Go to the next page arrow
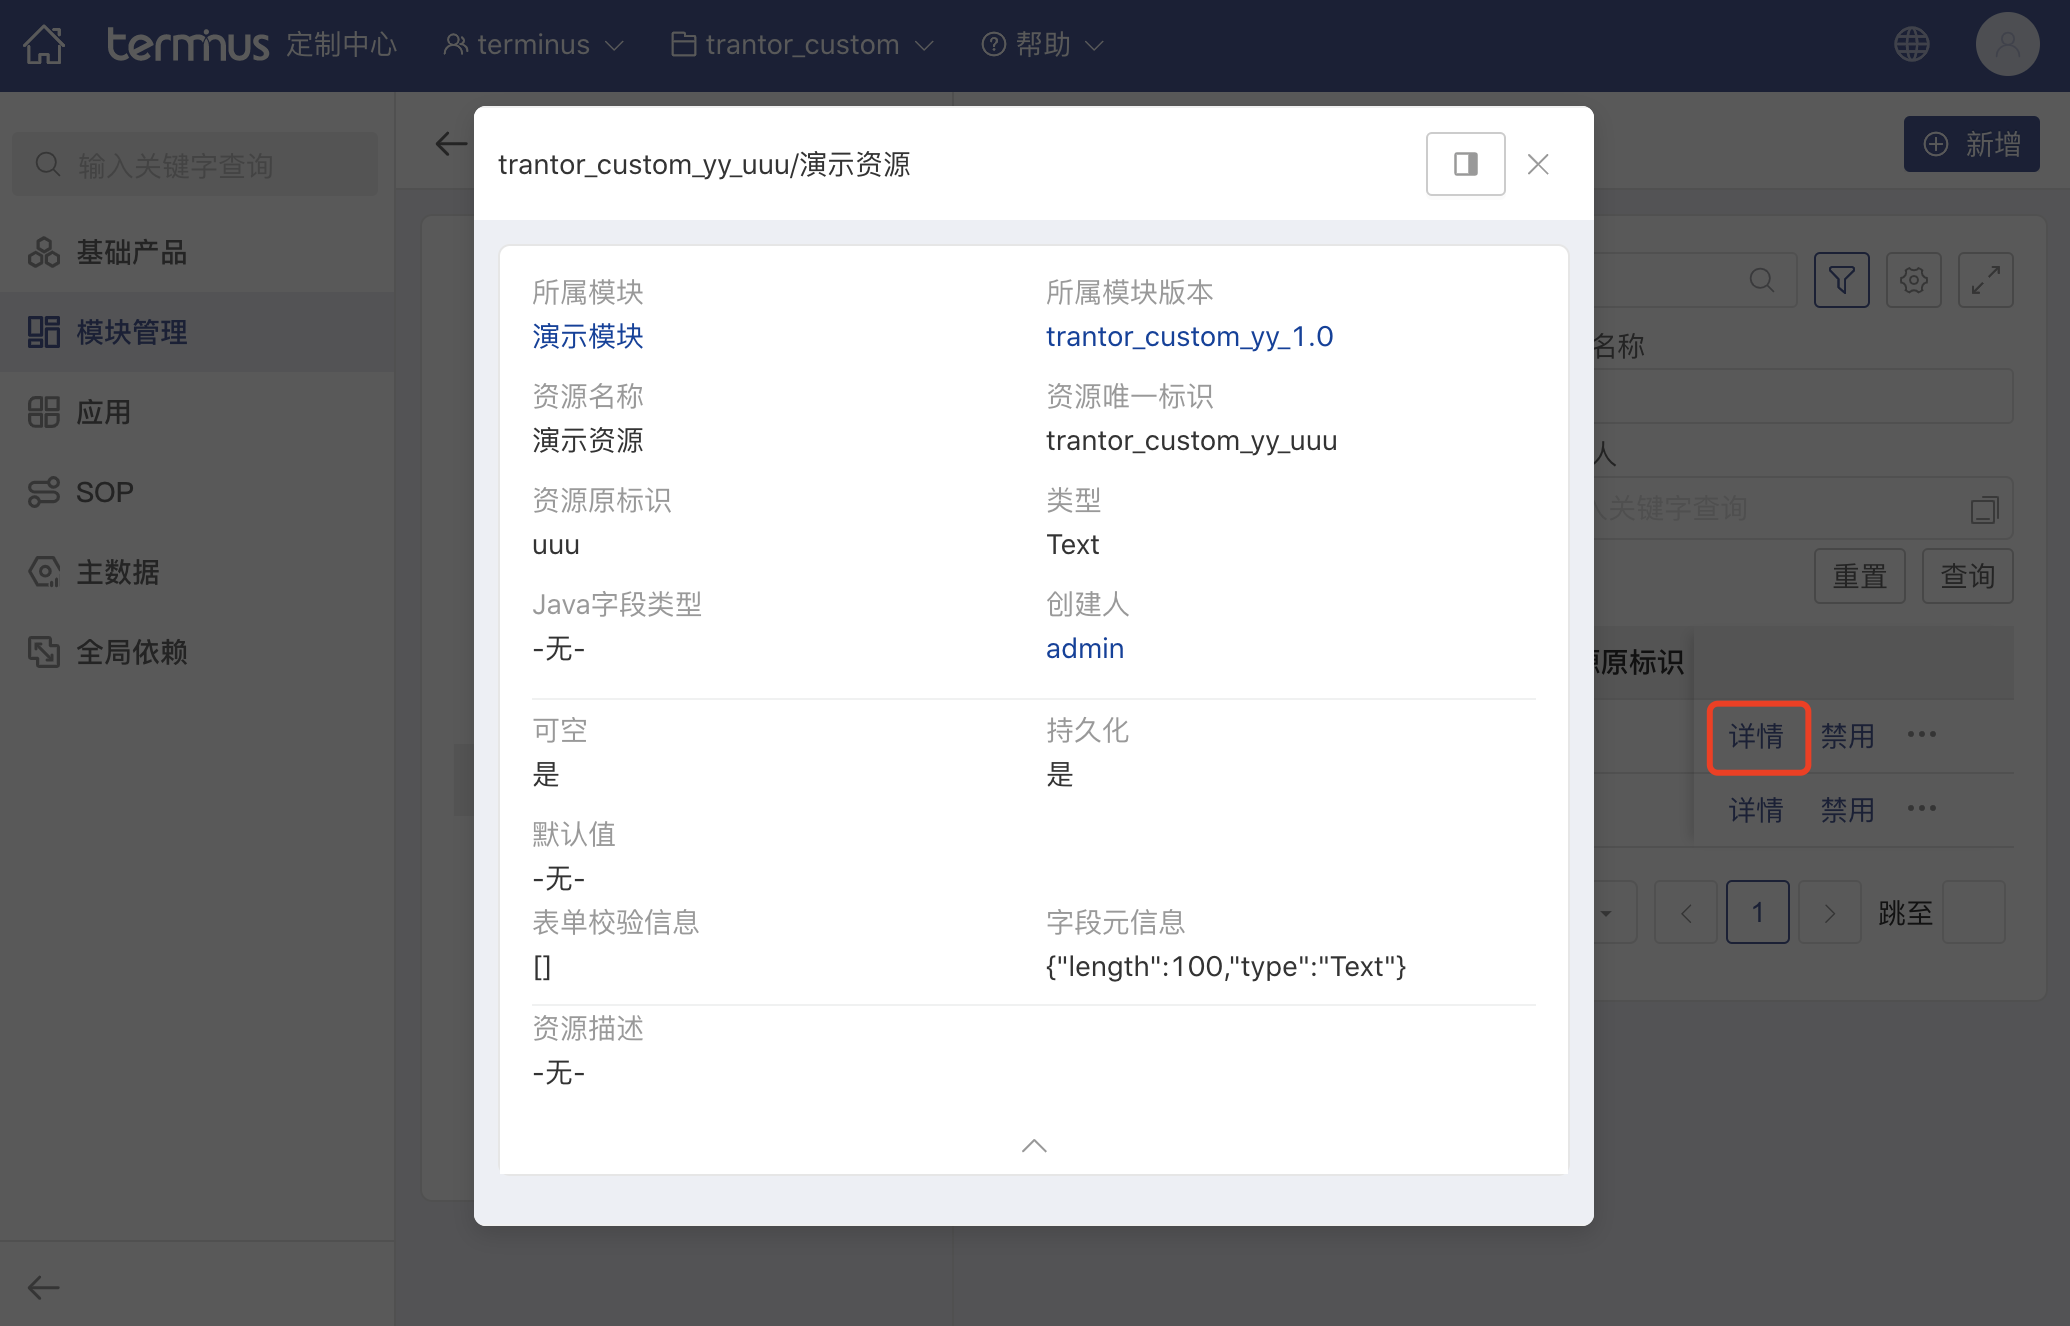 click(x=1829, y=912)
